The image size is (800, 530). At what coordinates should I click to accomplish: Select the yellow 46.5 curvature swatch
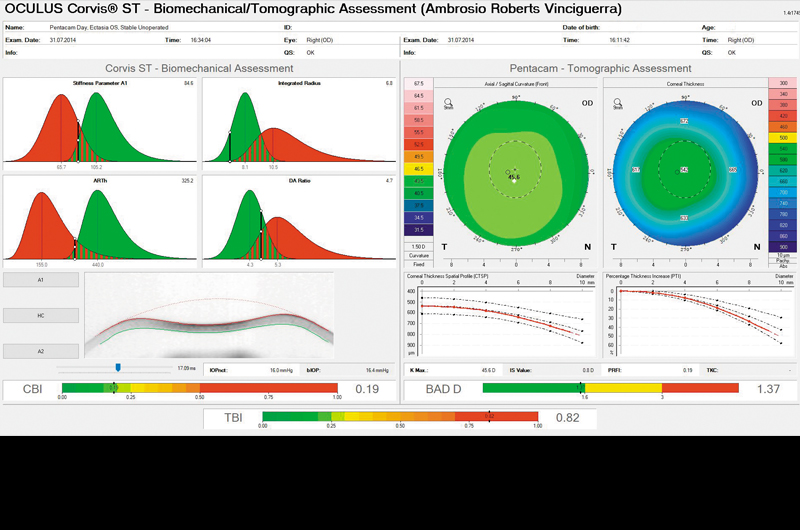pos(418,169)
